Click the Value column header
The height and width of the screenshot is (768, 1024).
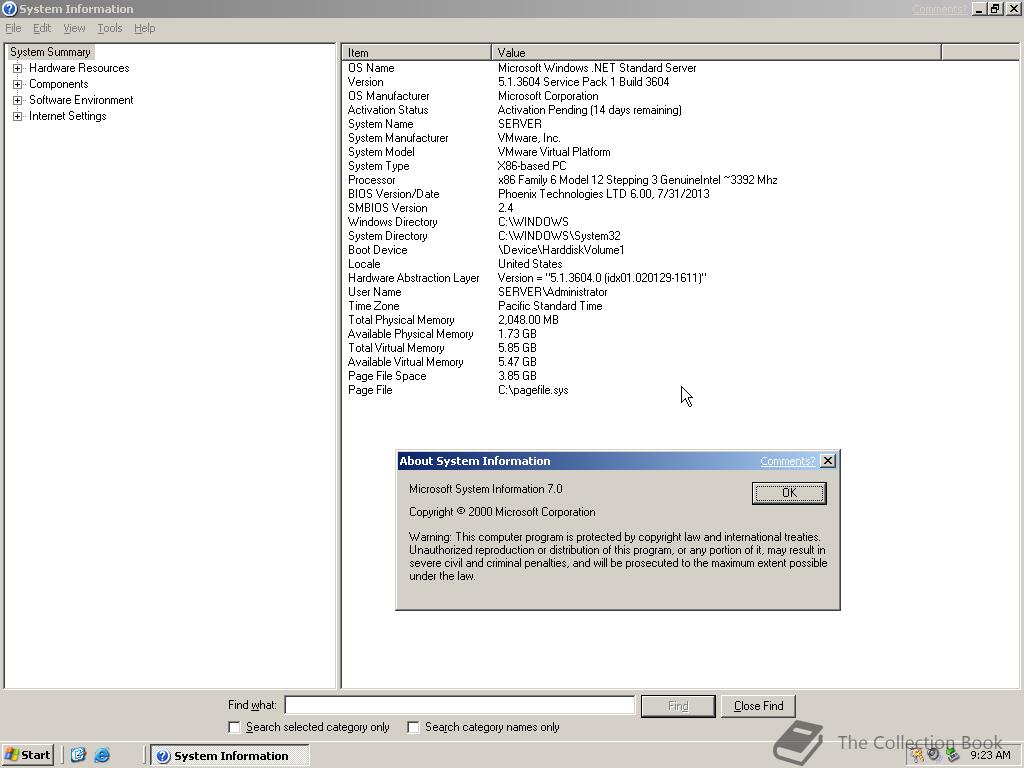716,53
